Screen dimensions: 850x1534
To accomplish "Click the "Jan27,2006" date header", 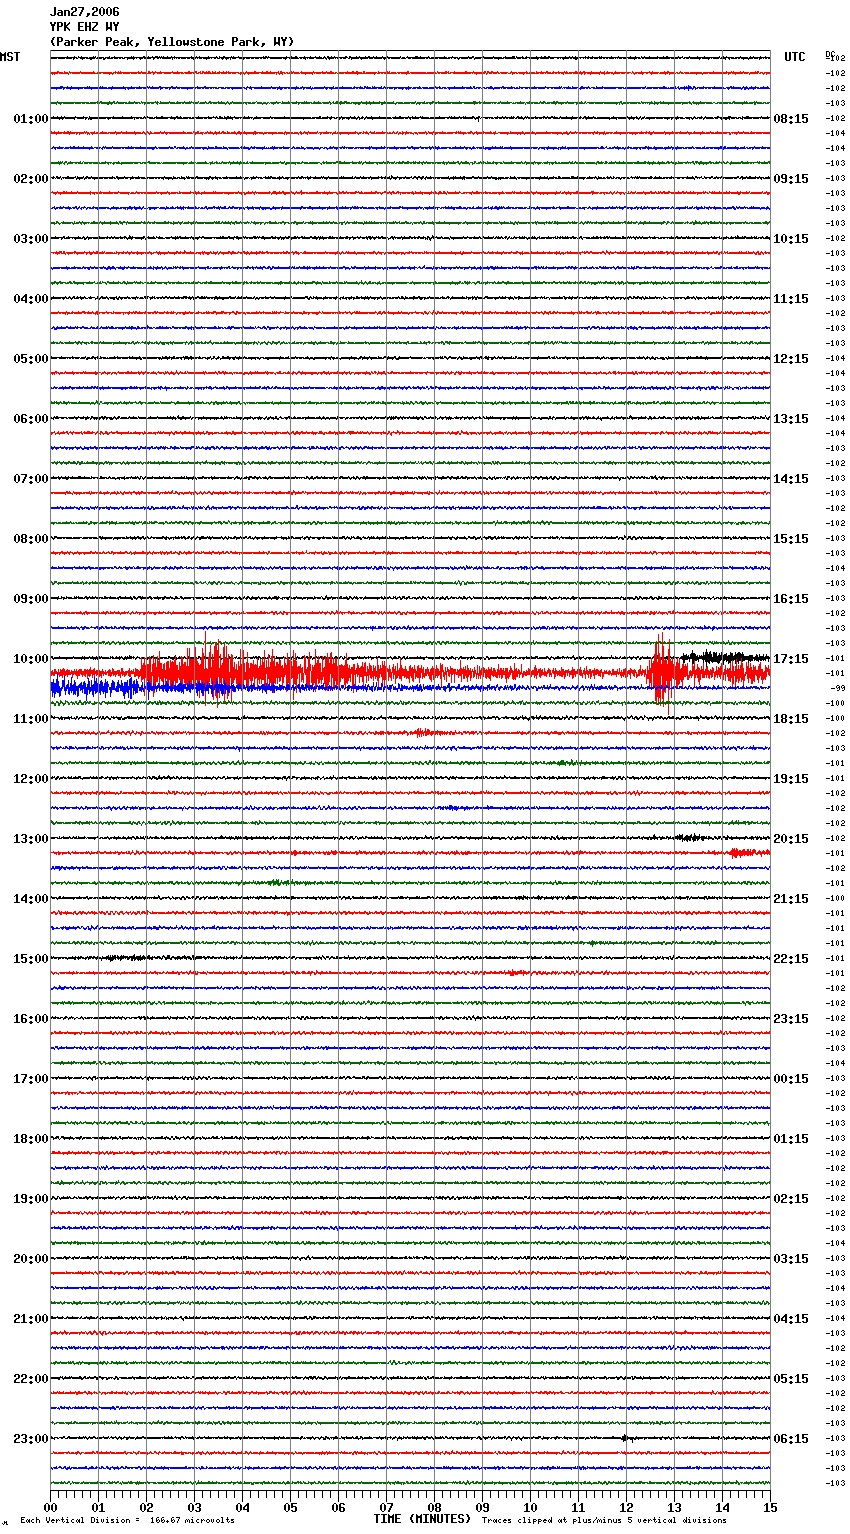I will click(x=84, y=12).
